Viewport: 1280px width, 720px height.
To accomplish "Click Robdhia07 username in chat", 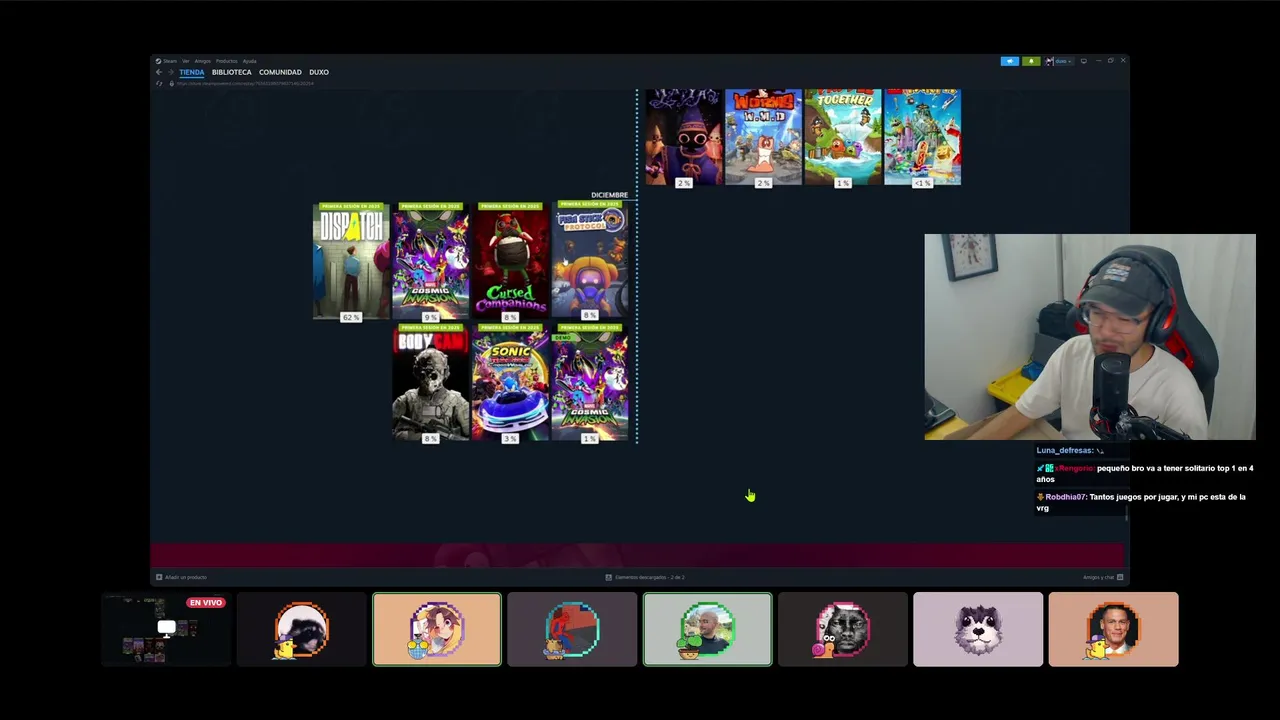I will pos(1065,497).
